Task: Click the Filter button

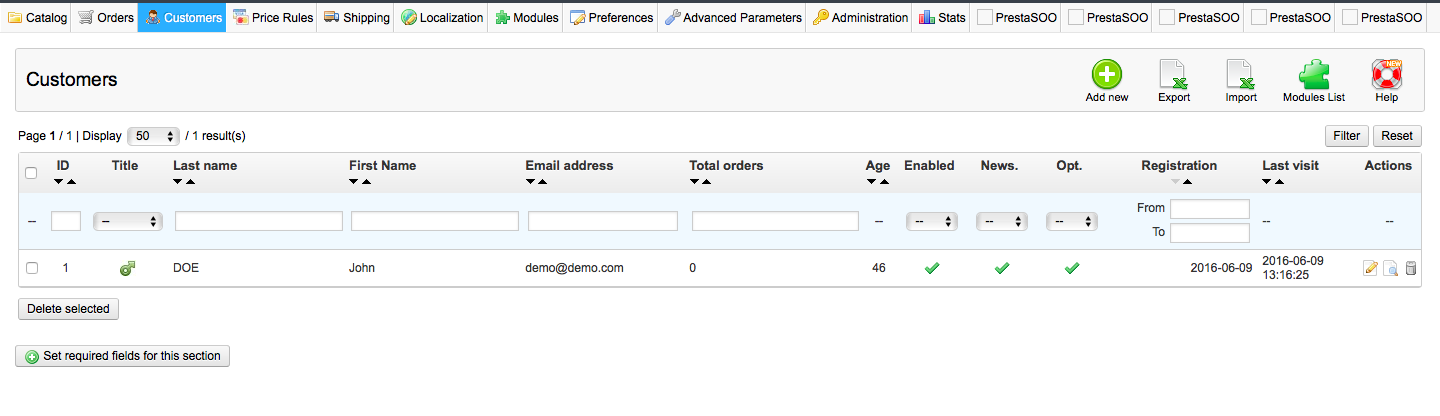Action: [x=1346, y=136]
